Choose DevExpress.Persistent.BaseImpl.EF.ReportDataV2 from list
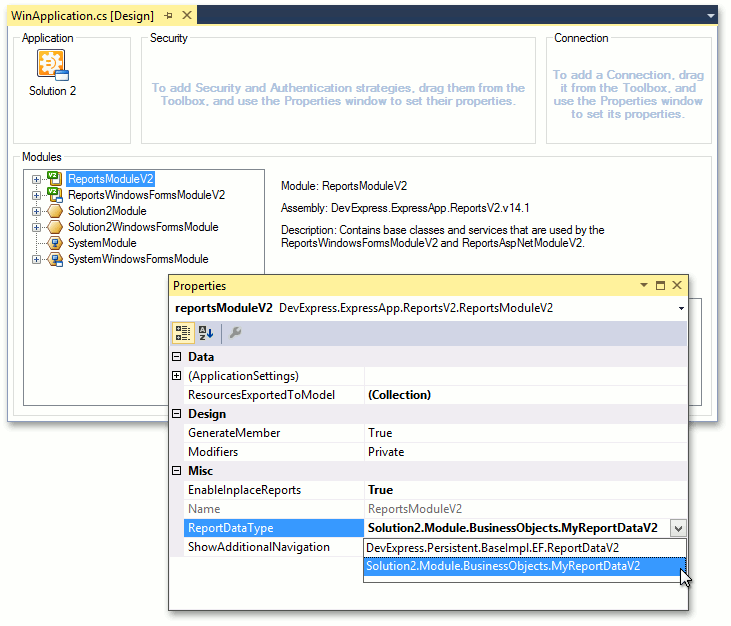731x626 pixels. 524,548
